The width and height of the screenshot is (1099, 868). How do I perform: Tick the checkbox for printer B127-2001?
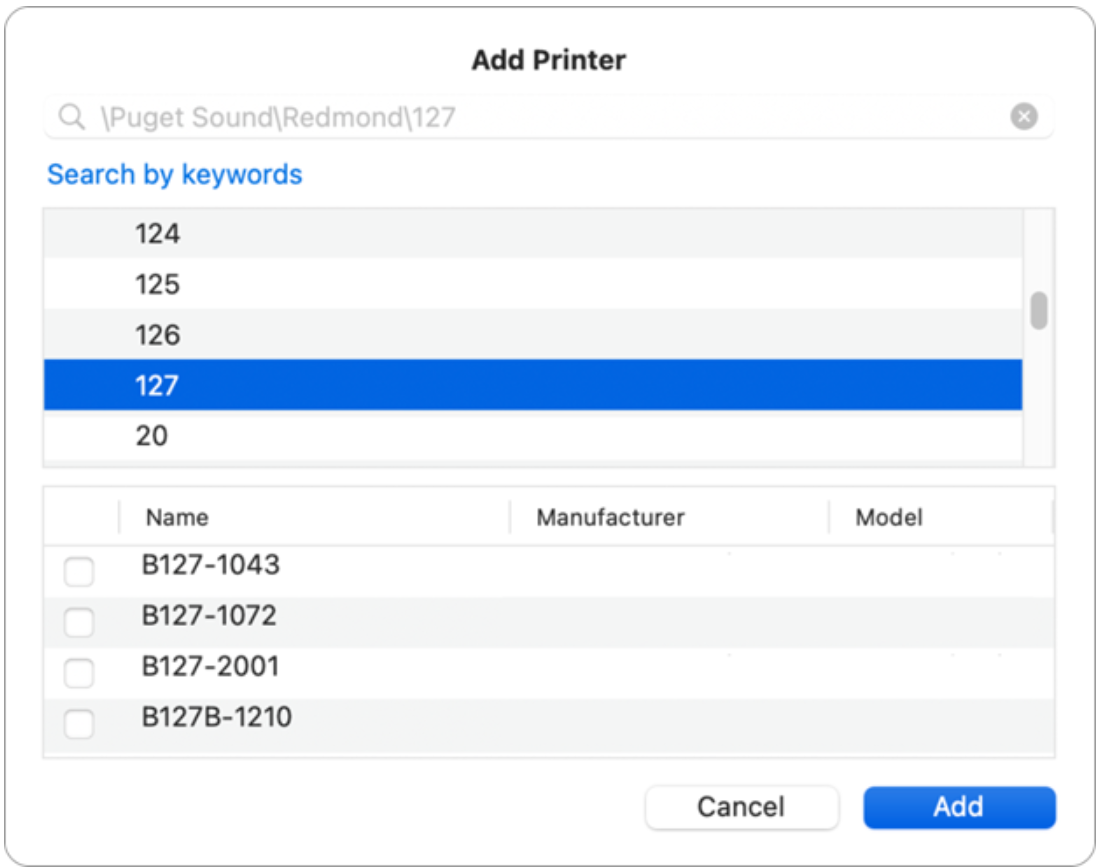tap(79, 674)
